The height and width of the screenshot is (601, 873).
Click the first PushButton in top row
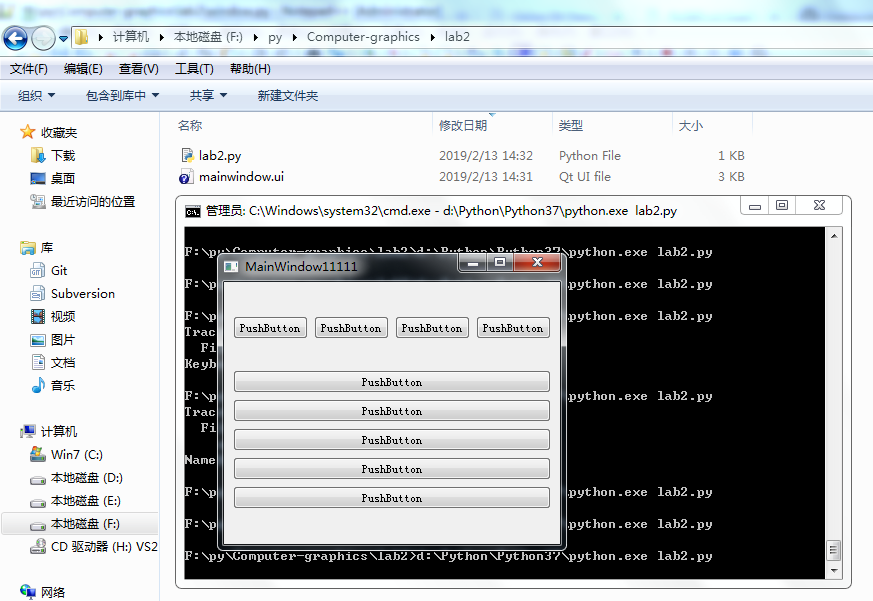tap(270, 328)
